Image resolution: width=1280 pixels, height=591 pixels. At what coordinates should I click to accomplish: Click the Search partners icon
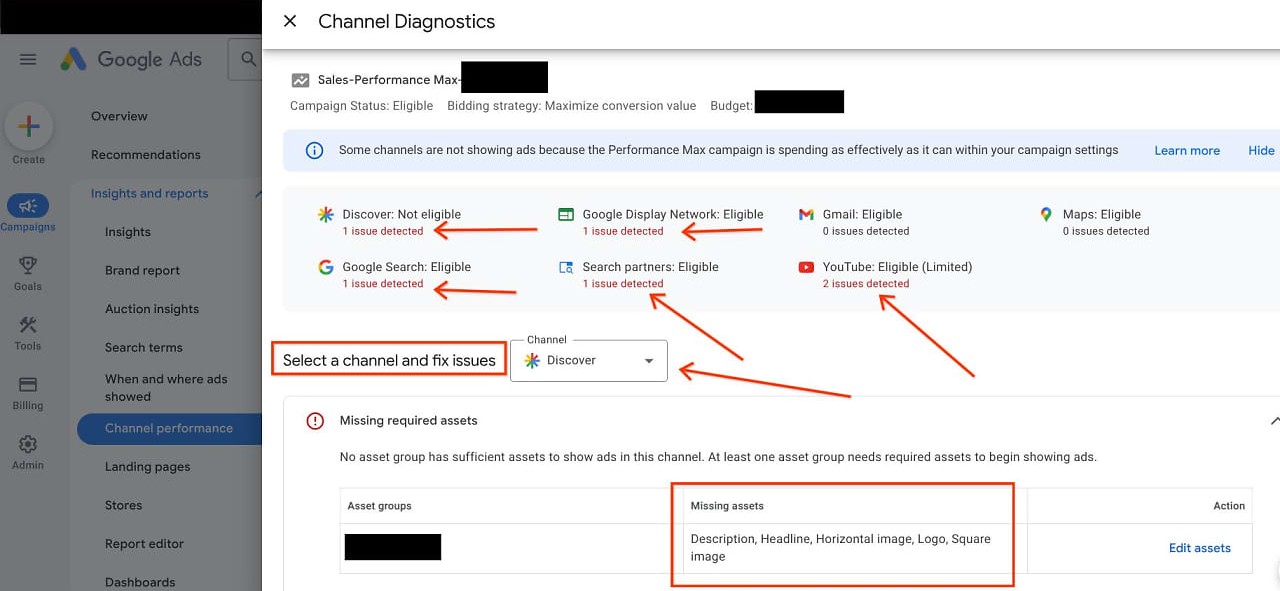click(566, 267)
